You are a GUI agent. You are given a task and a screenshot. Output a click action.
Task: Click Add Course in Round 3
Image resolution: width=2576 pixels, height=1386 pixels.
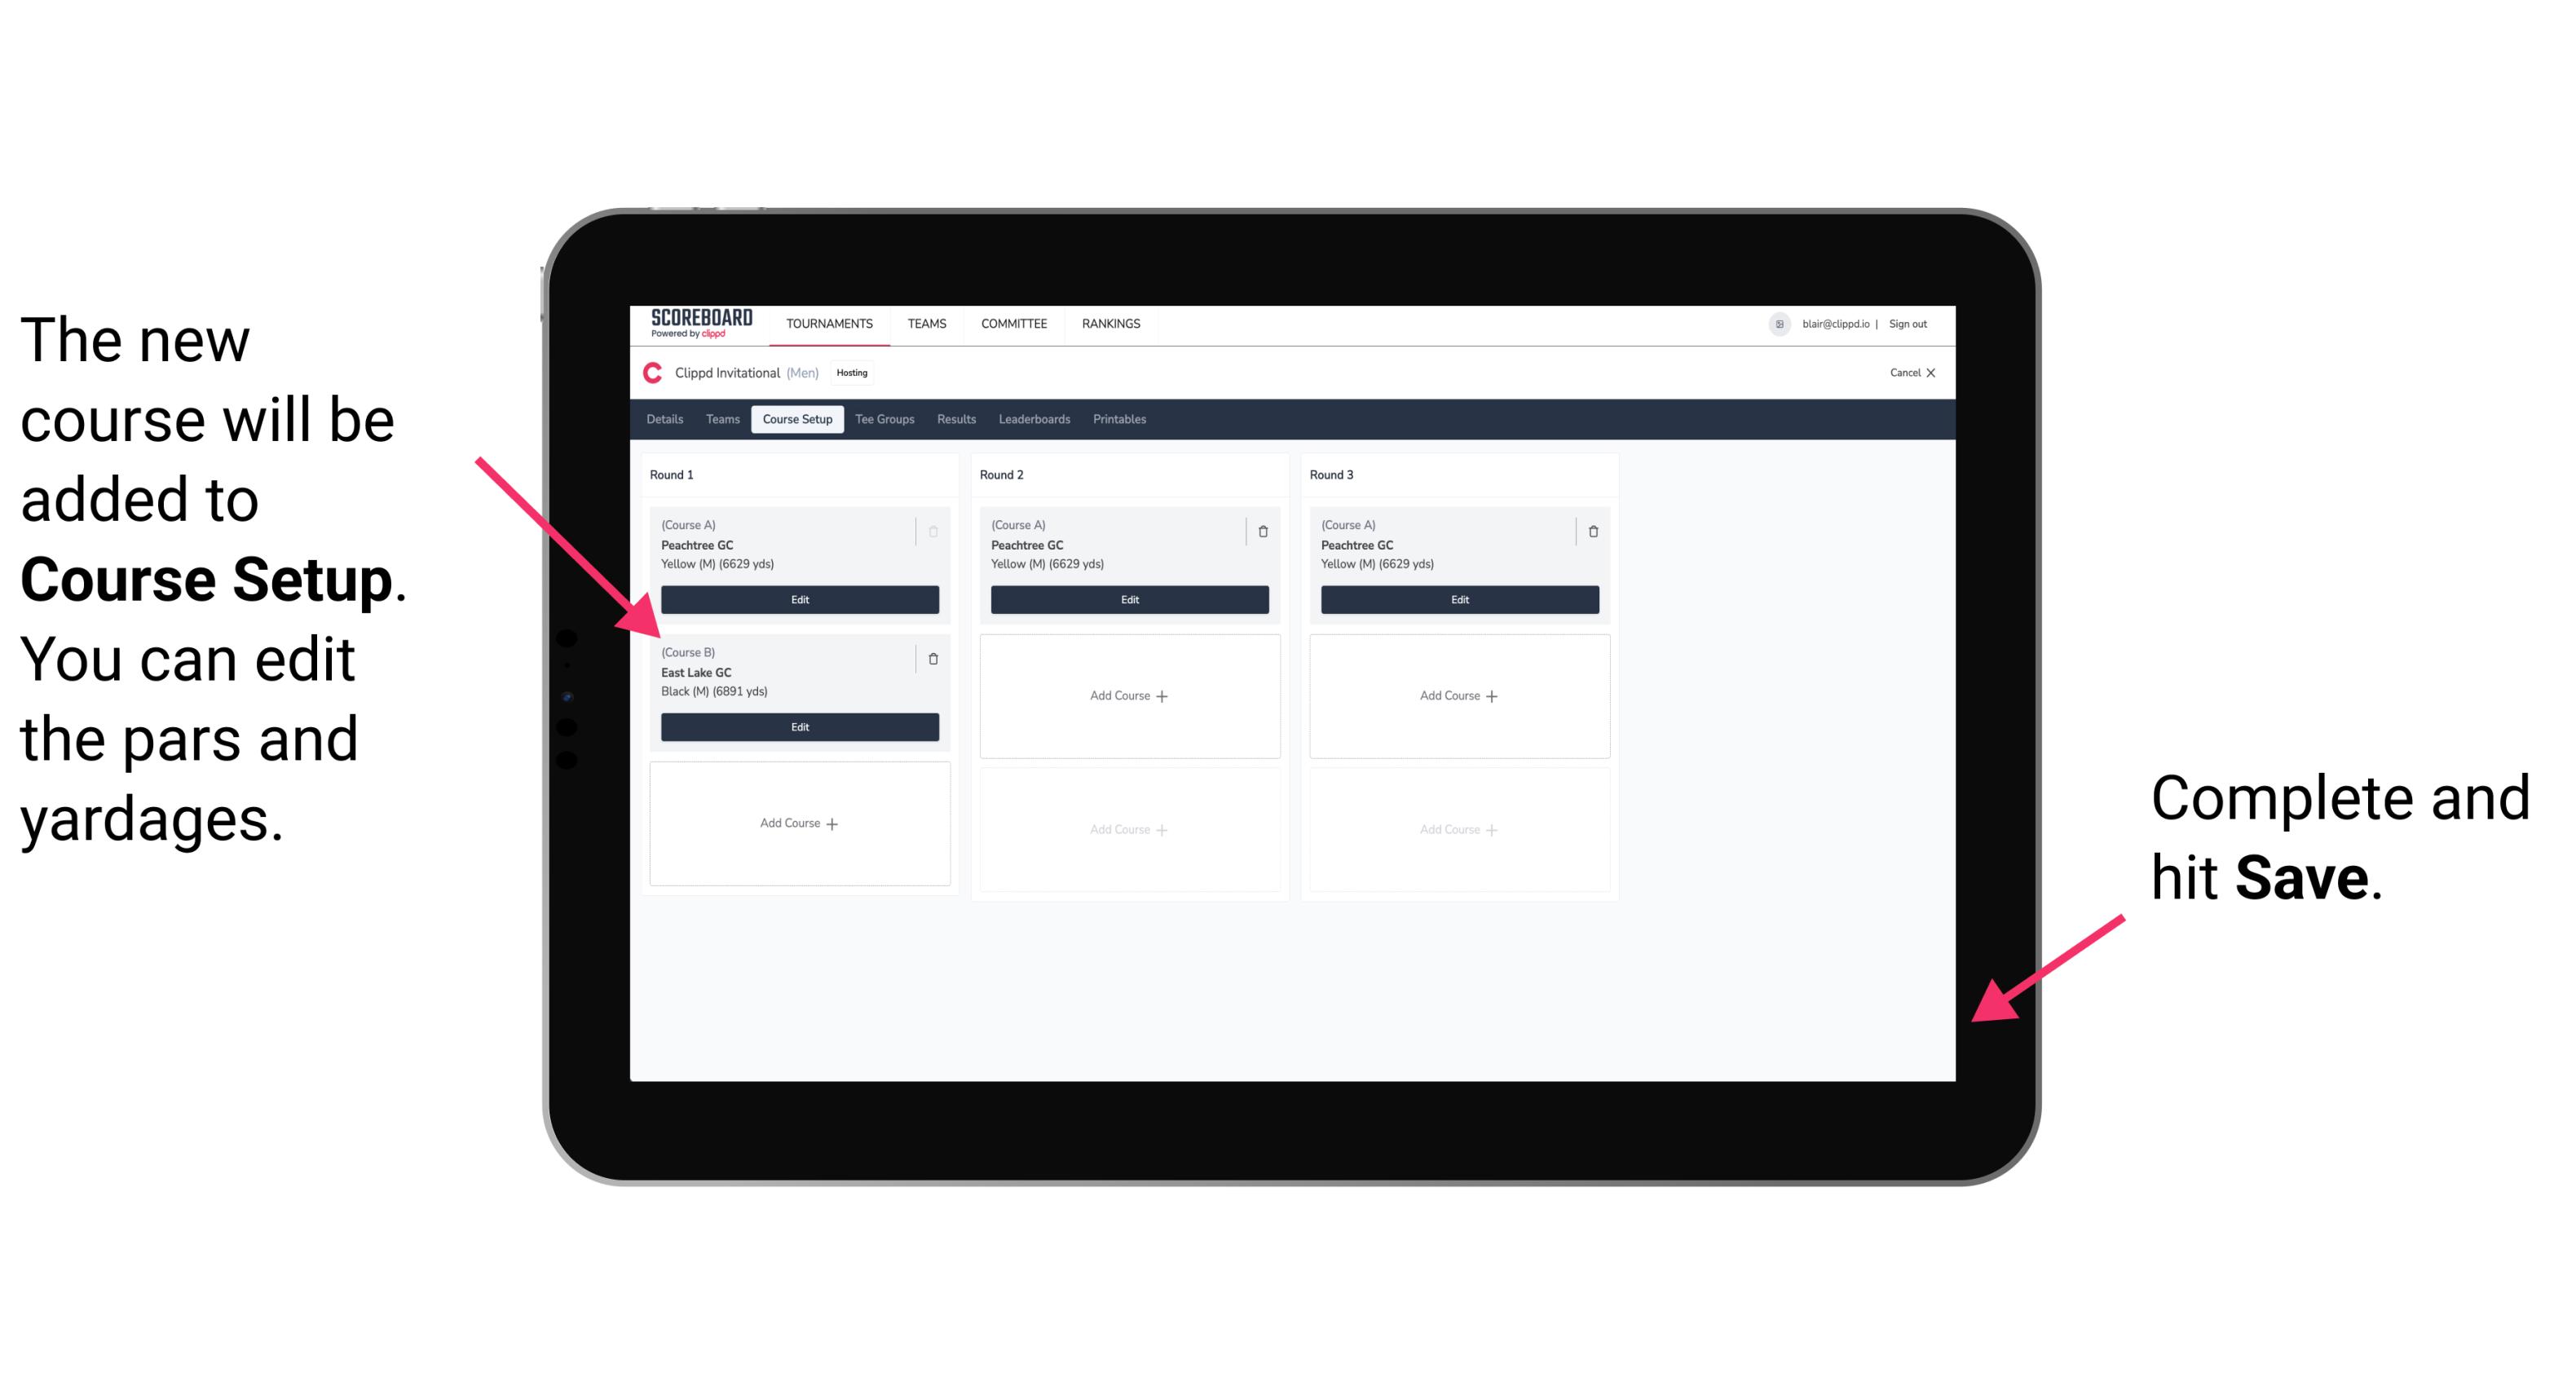pos(1458,695)
